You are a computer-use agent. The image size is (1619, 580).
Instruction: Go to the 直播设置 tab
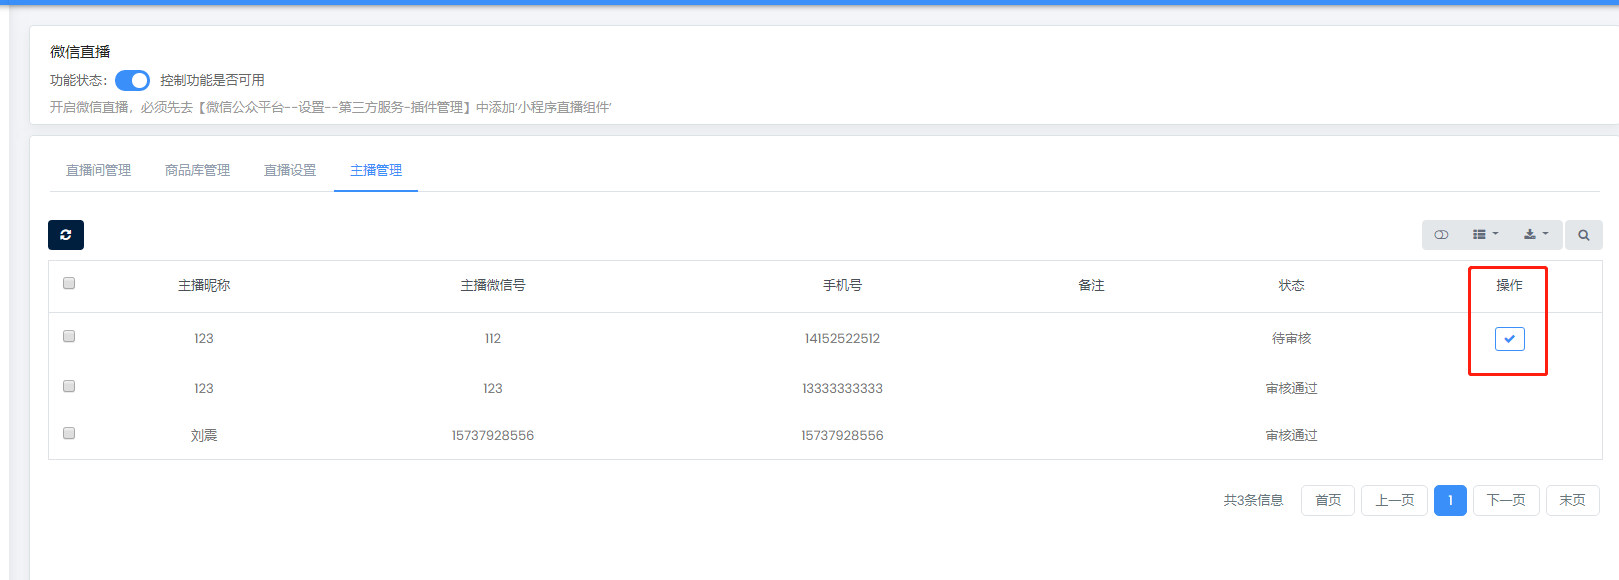(290, 170)
